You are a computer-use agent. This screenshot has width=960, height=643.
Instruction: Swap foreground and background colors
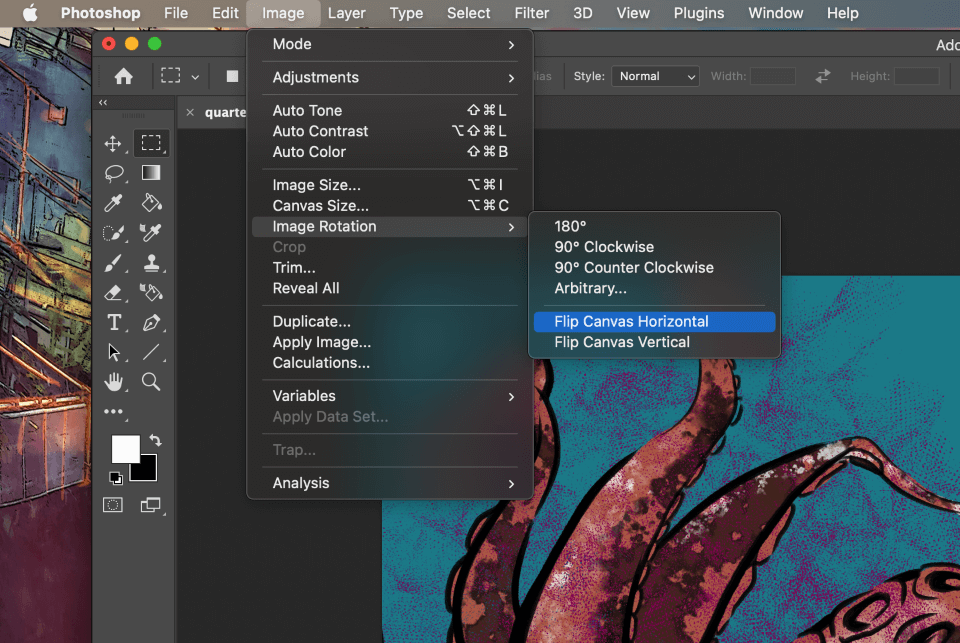[x=156, y=440]
